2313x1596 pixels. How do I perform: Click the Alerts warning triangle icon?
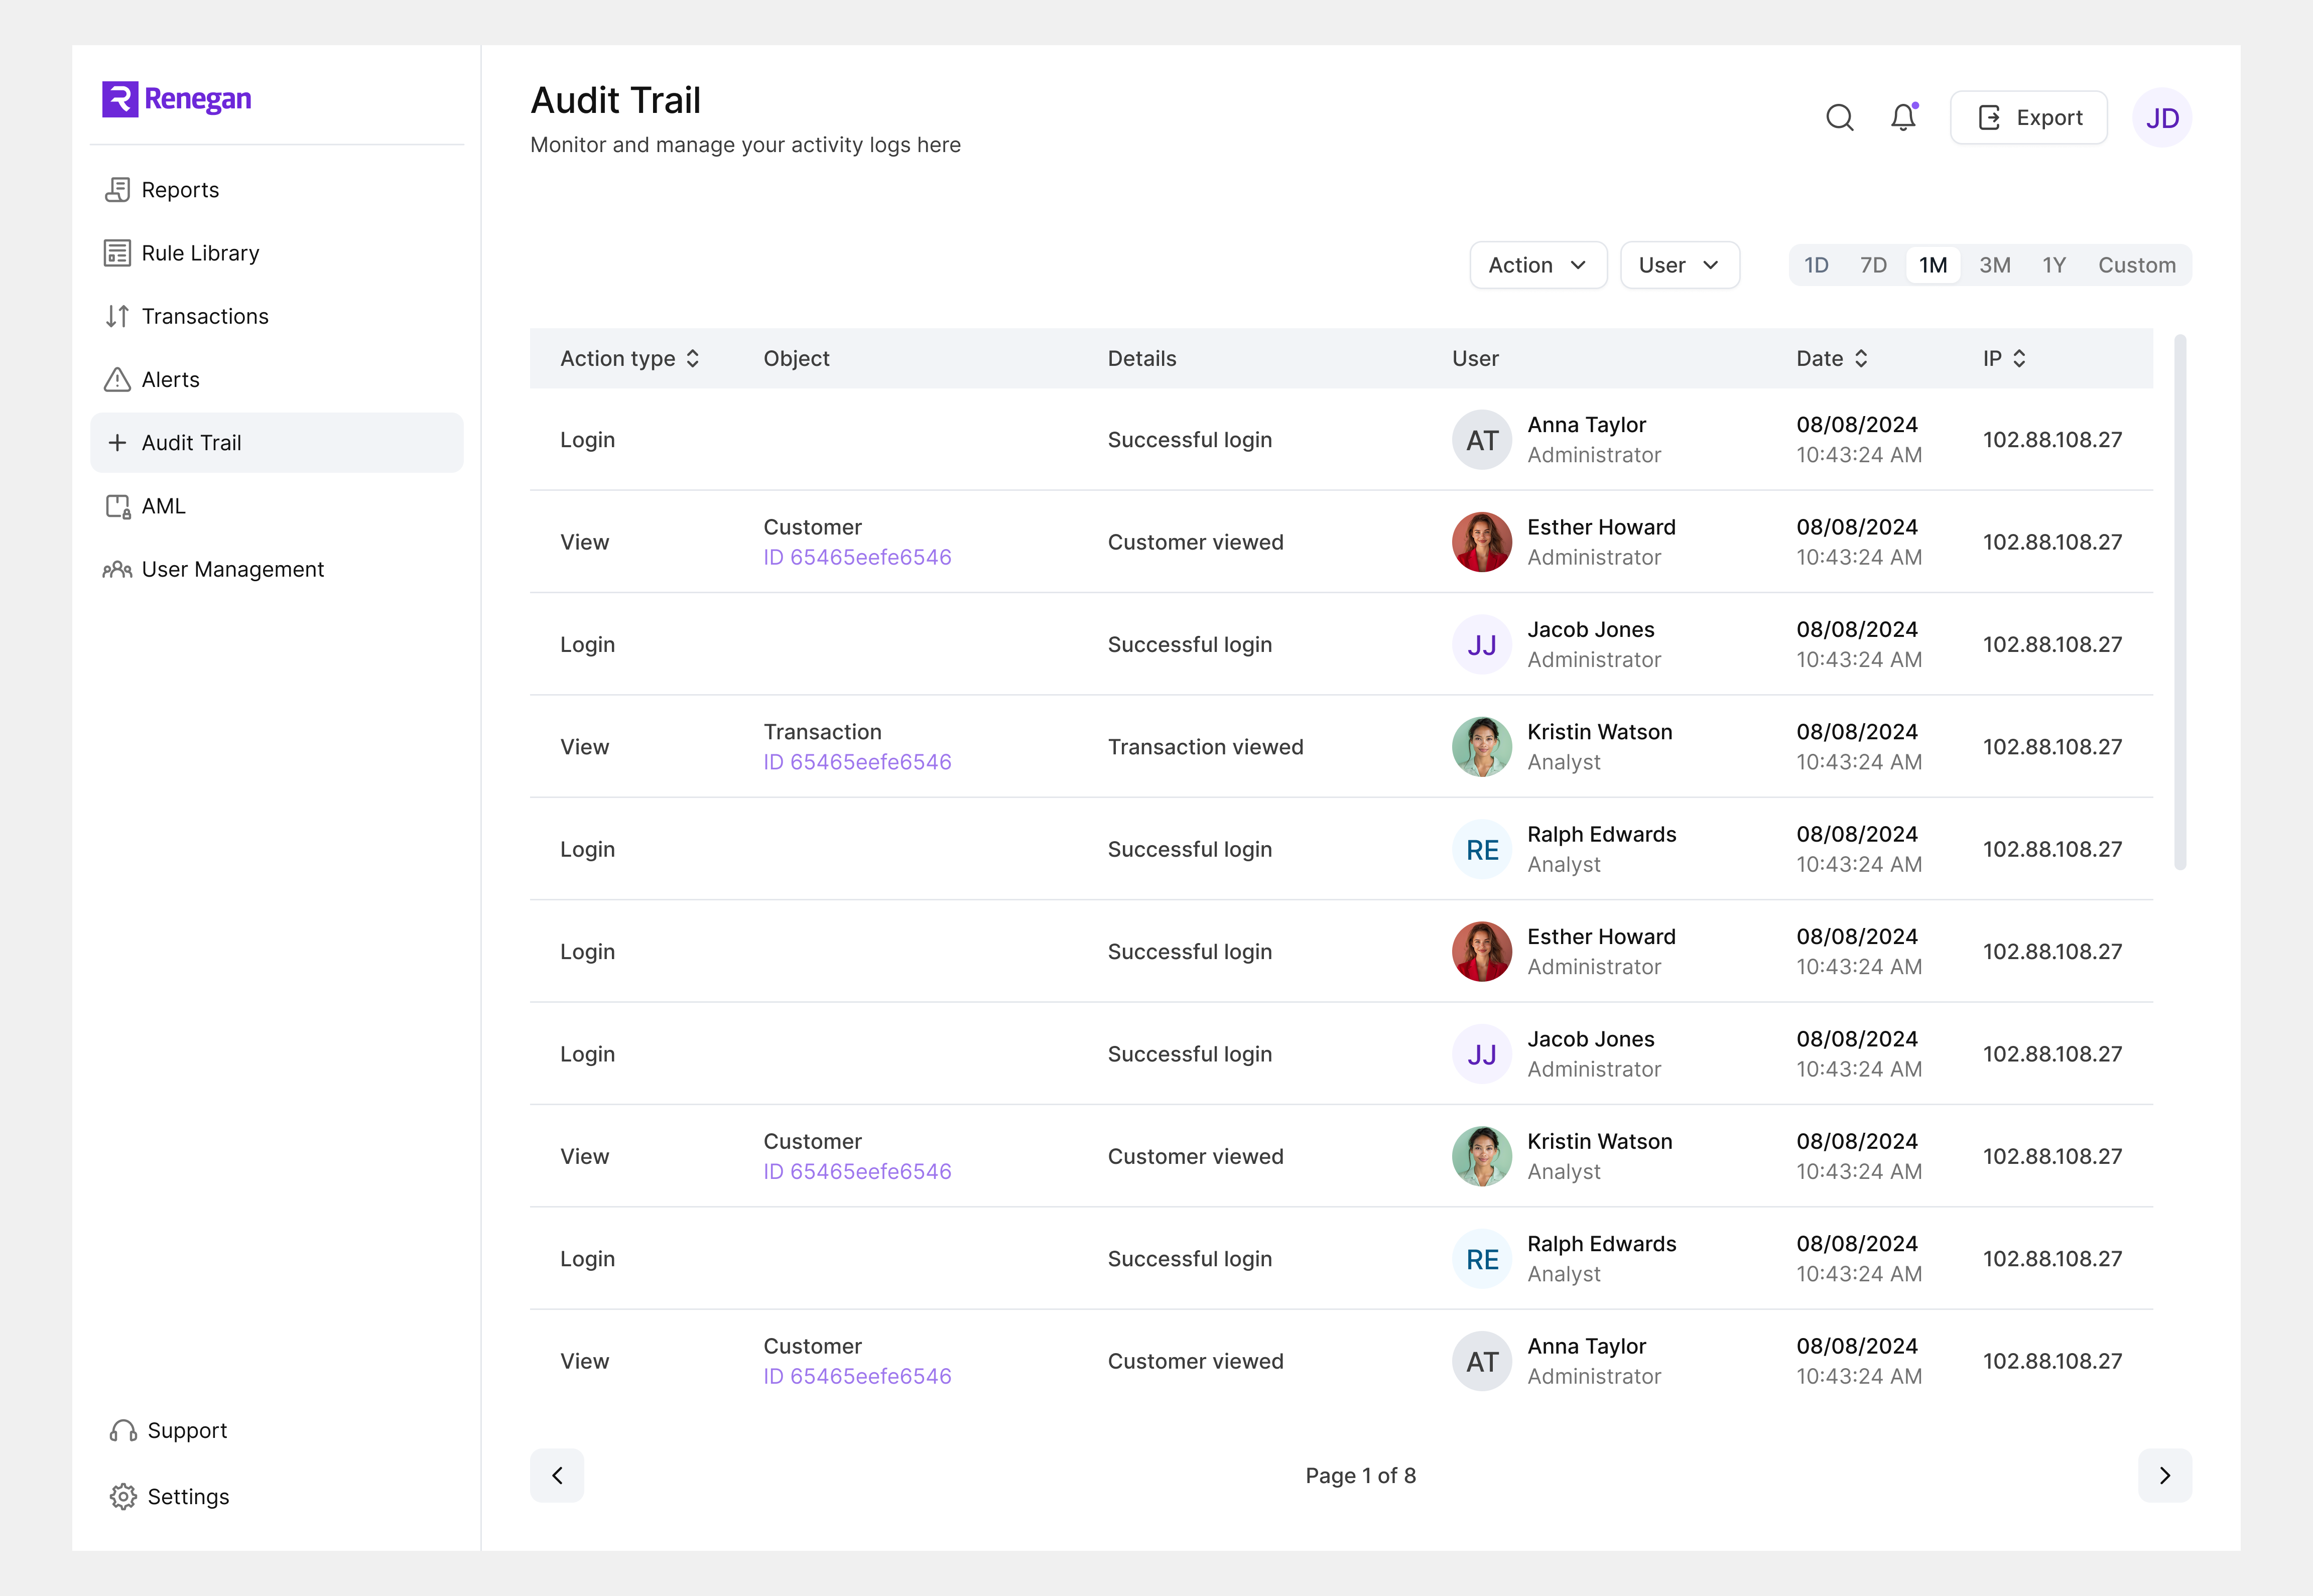(118, 379)
